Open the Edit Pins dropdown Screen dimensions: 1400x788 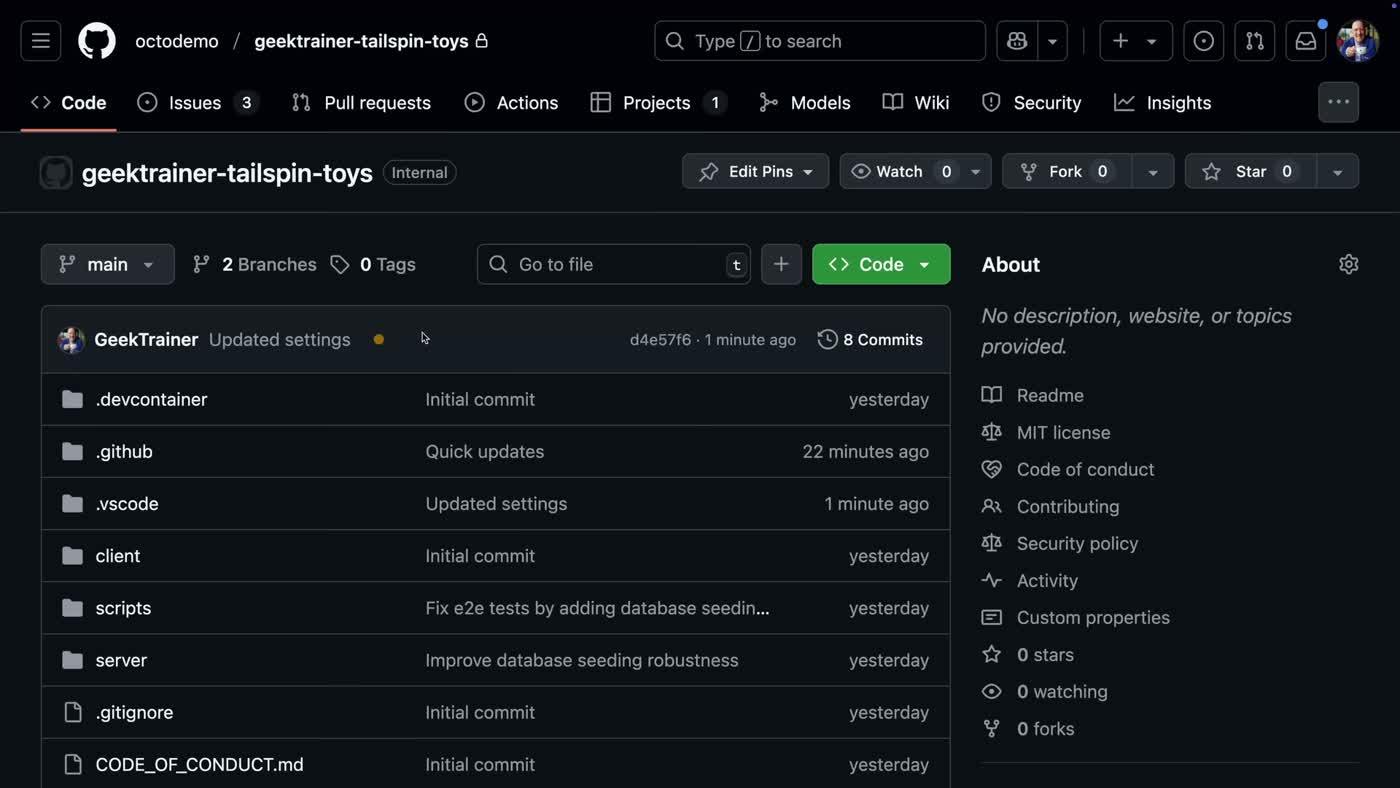(755, 172)
